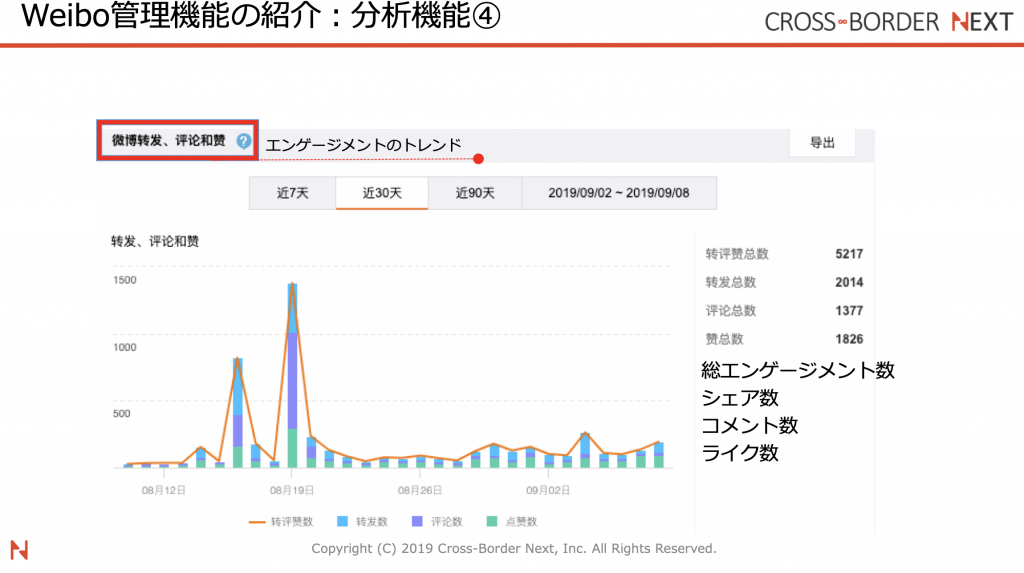The width and height of the screenshot is (1024, 573).
Task: Click the red N logo in footer corner
Action: coord(19,549)
